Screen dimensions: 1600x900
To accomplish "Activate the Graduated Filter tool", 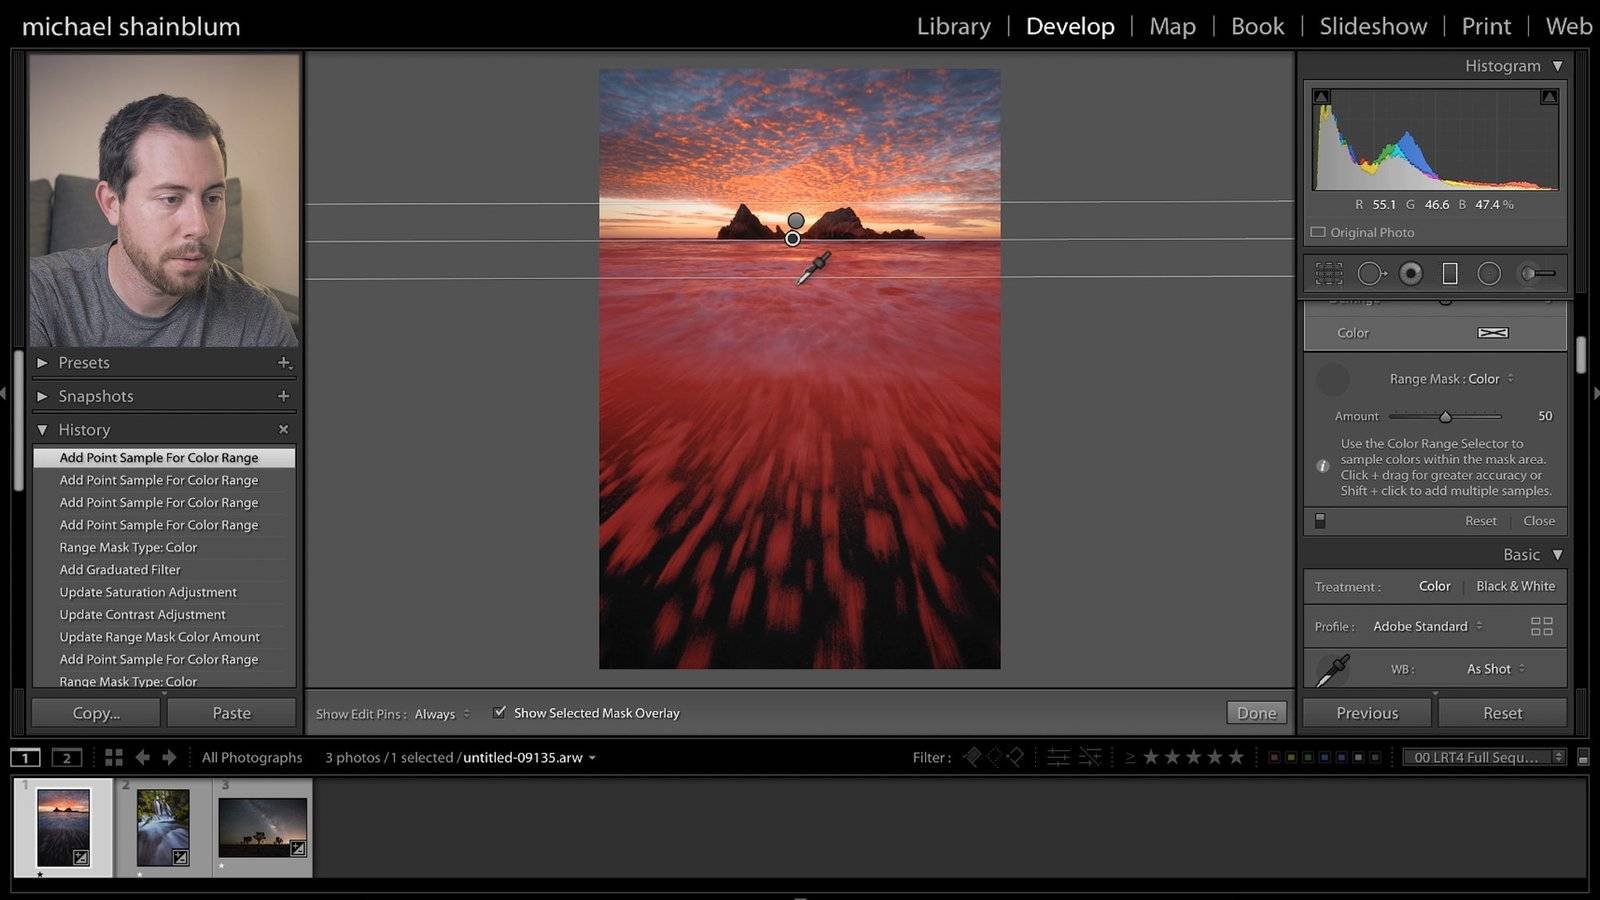I will [1449, 273].
